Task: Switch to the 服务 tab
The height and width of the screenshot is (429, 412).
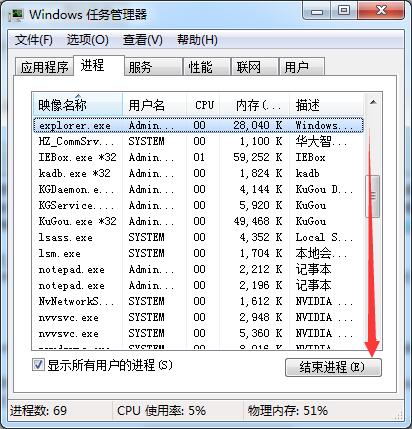Action: coord(153,67)
